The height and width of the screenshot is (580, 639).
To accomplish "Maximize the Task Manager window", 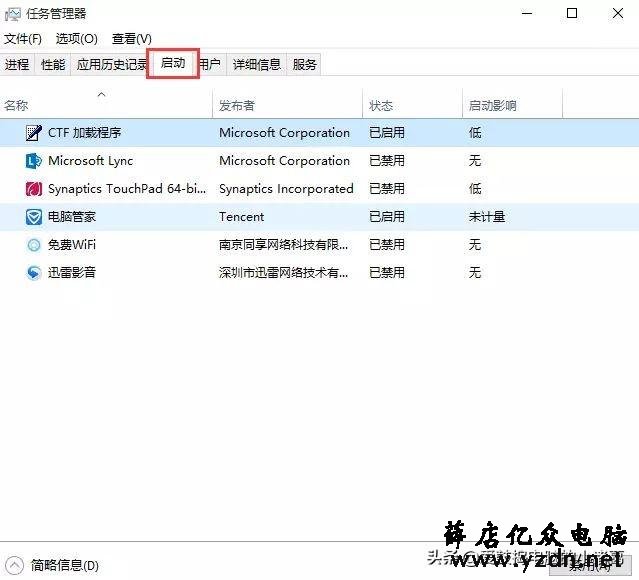I will [572, 13].
